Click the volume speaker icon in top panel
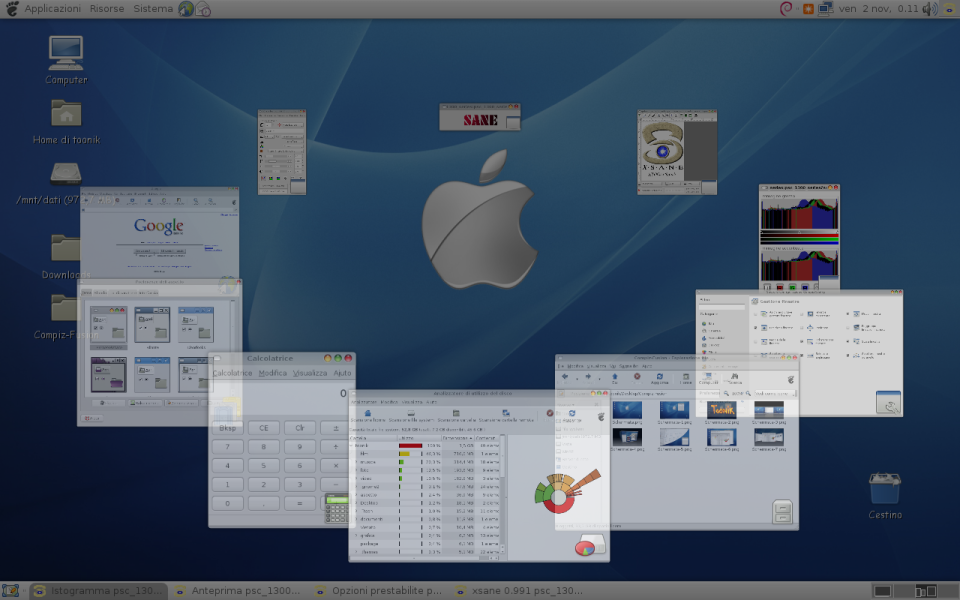 [x=930, y=9]
